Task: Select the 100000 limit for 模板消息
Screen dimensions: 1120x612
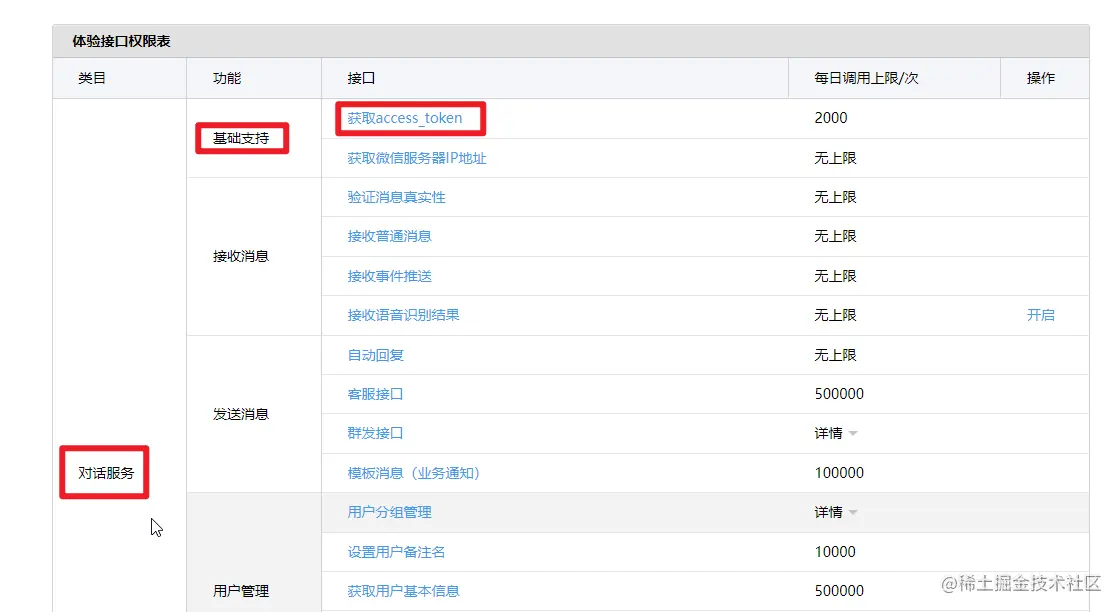Action: point(839,473)
